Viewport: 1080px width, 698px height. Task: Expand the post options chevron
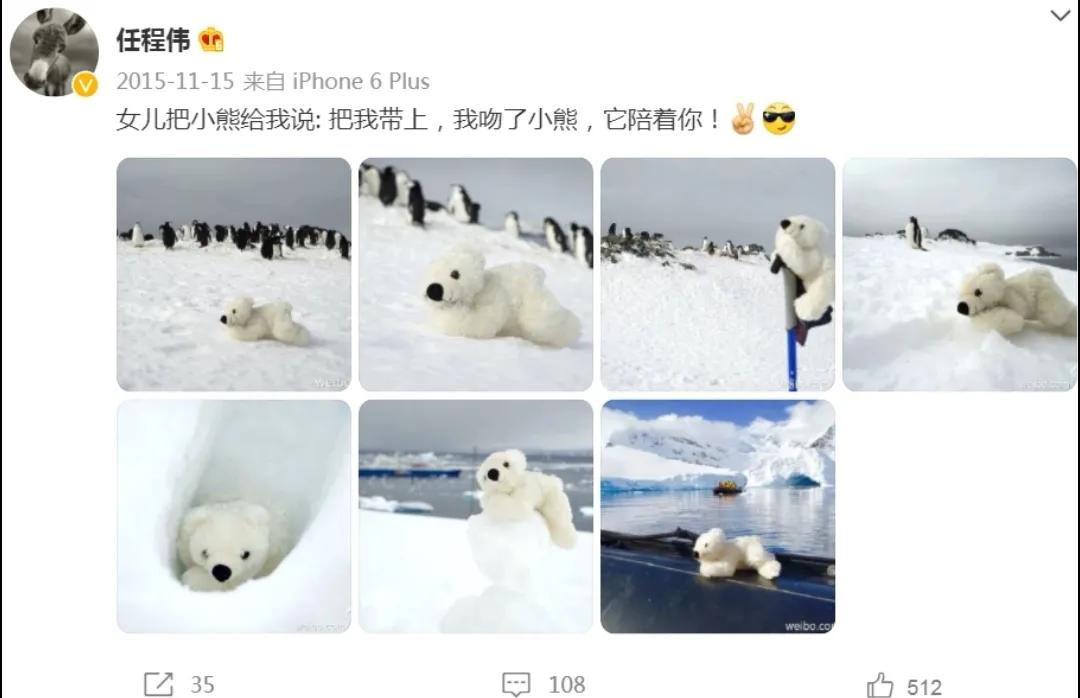click(1060, 14)
